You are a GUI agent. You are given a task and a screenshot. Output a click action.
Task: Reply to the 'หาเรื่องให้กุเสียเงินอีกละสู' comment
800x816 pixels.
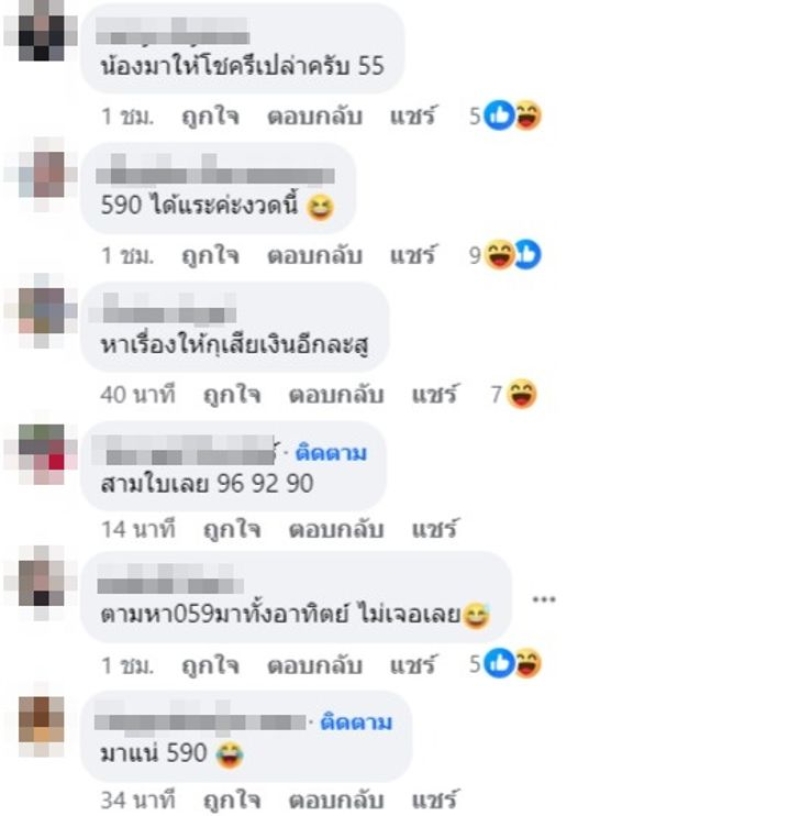coord(337,394)
